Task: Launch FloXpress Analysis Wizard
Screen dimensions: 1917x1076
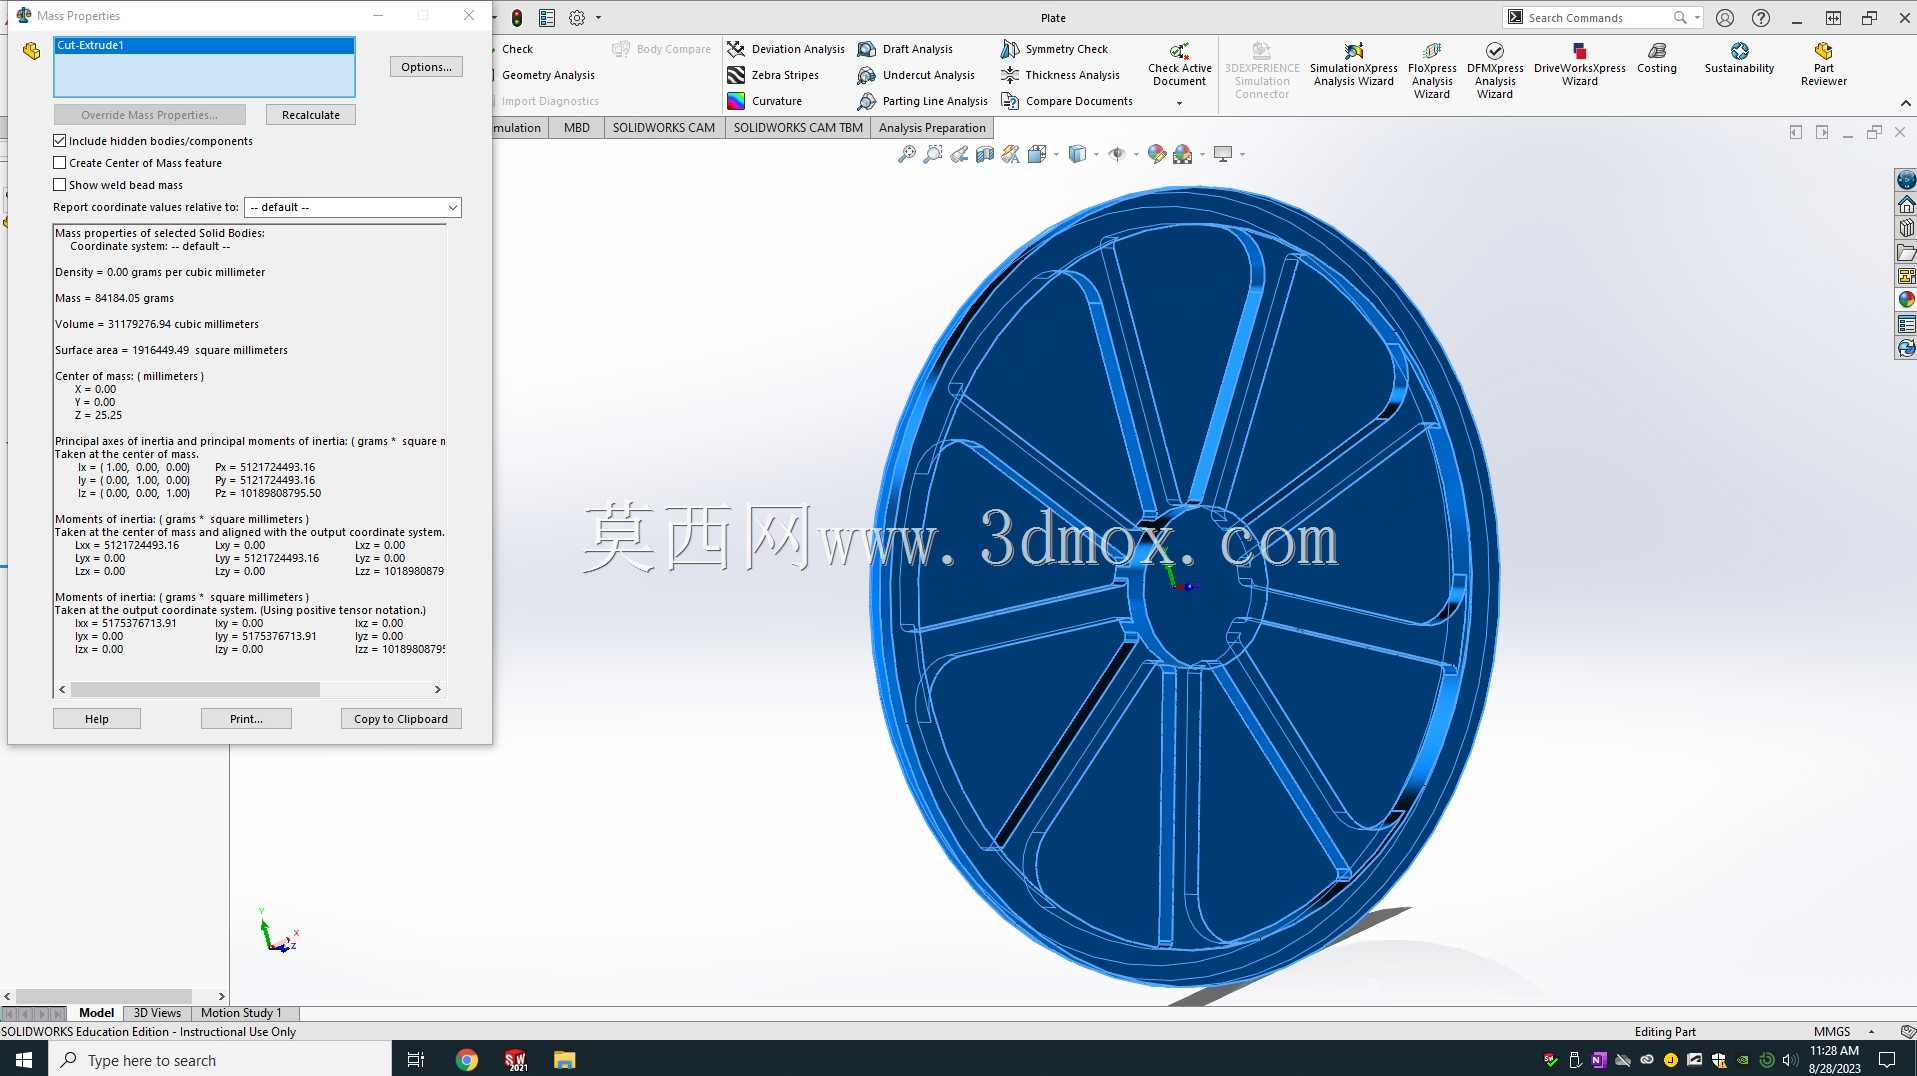Action: [x=1432, y=71]
